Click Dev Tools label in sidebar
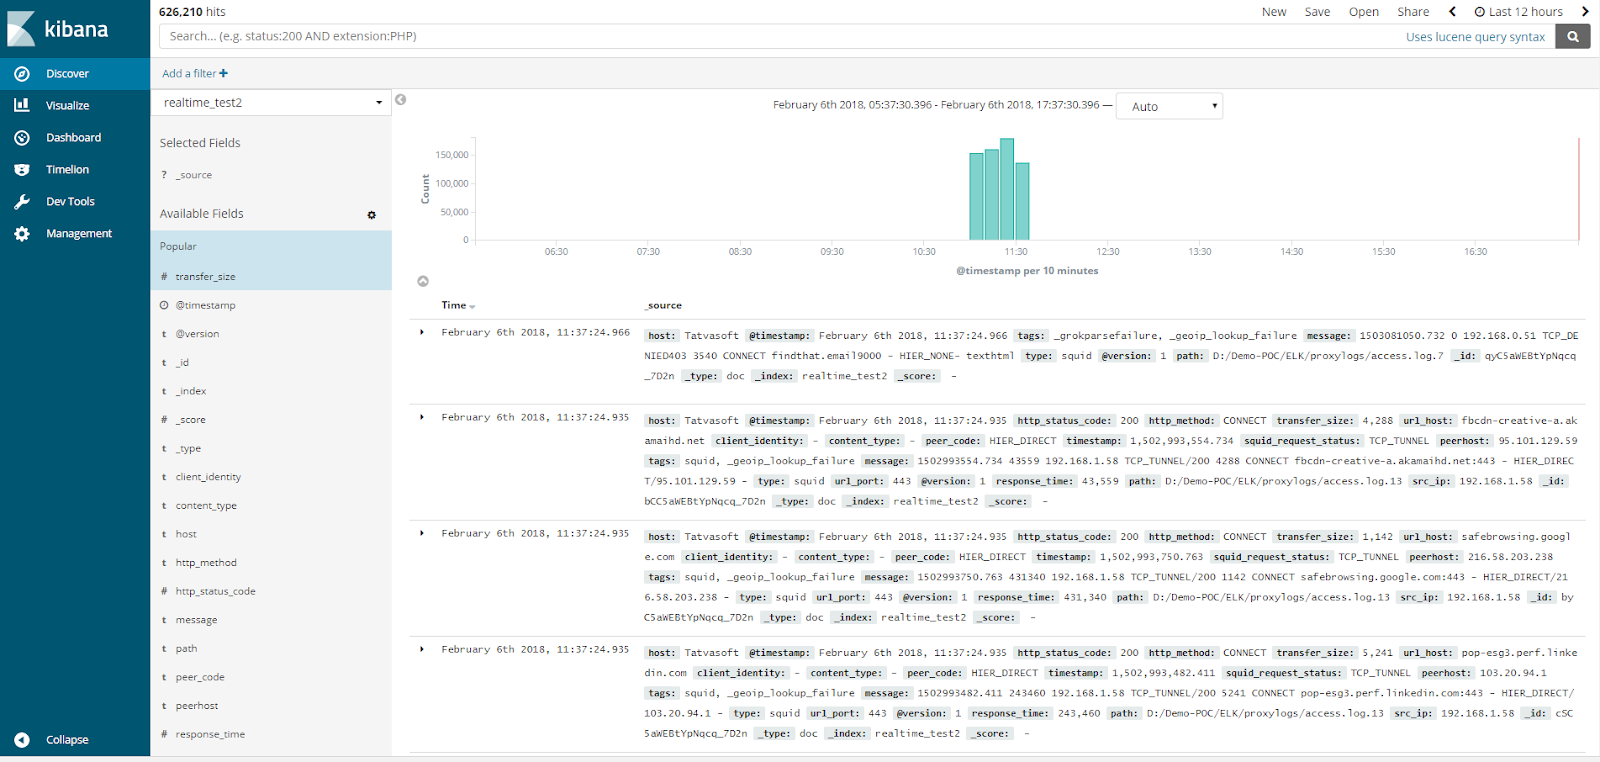The height and width of the screenshot is (762, 1600). pos(70,201)
